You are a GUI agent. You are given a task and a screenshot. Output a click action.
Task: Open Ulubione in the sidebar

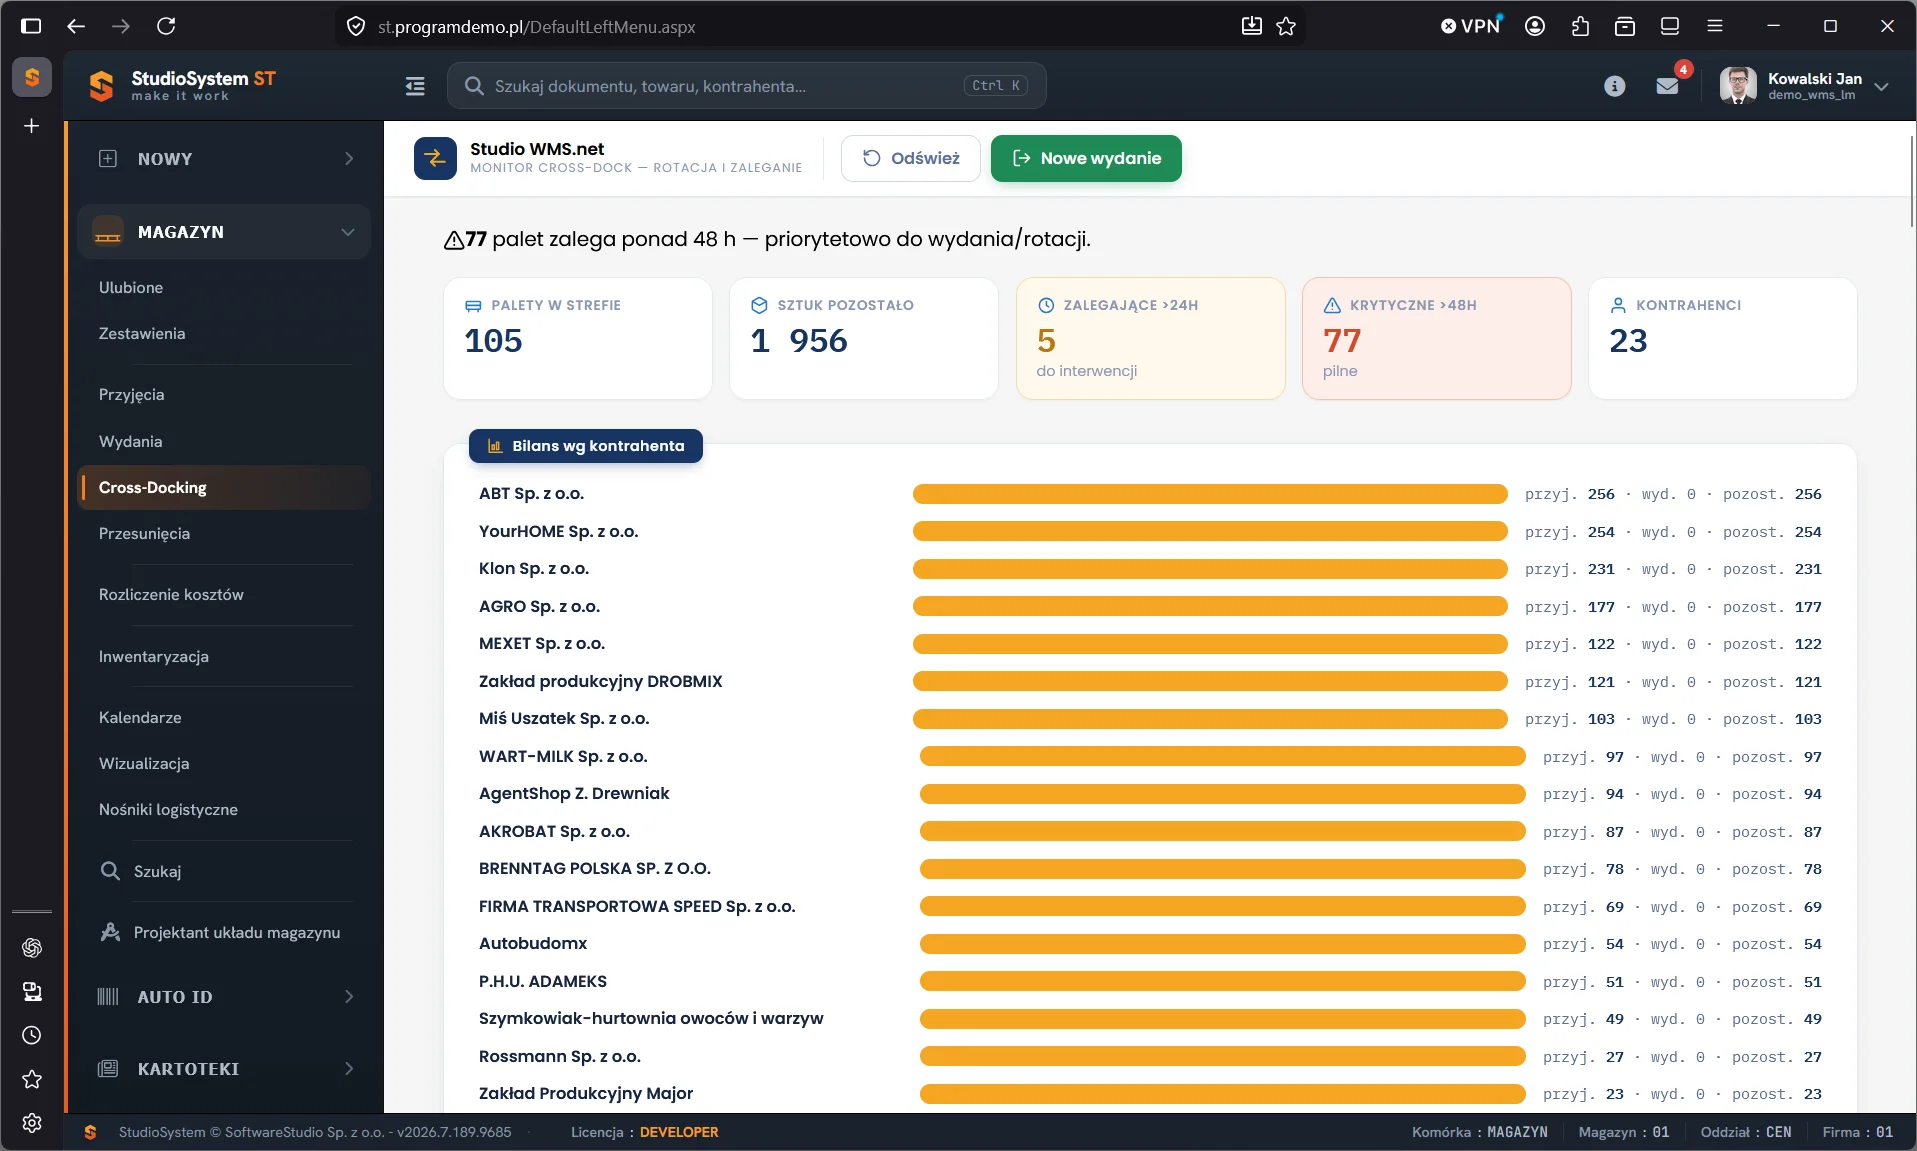coord(131,288)
